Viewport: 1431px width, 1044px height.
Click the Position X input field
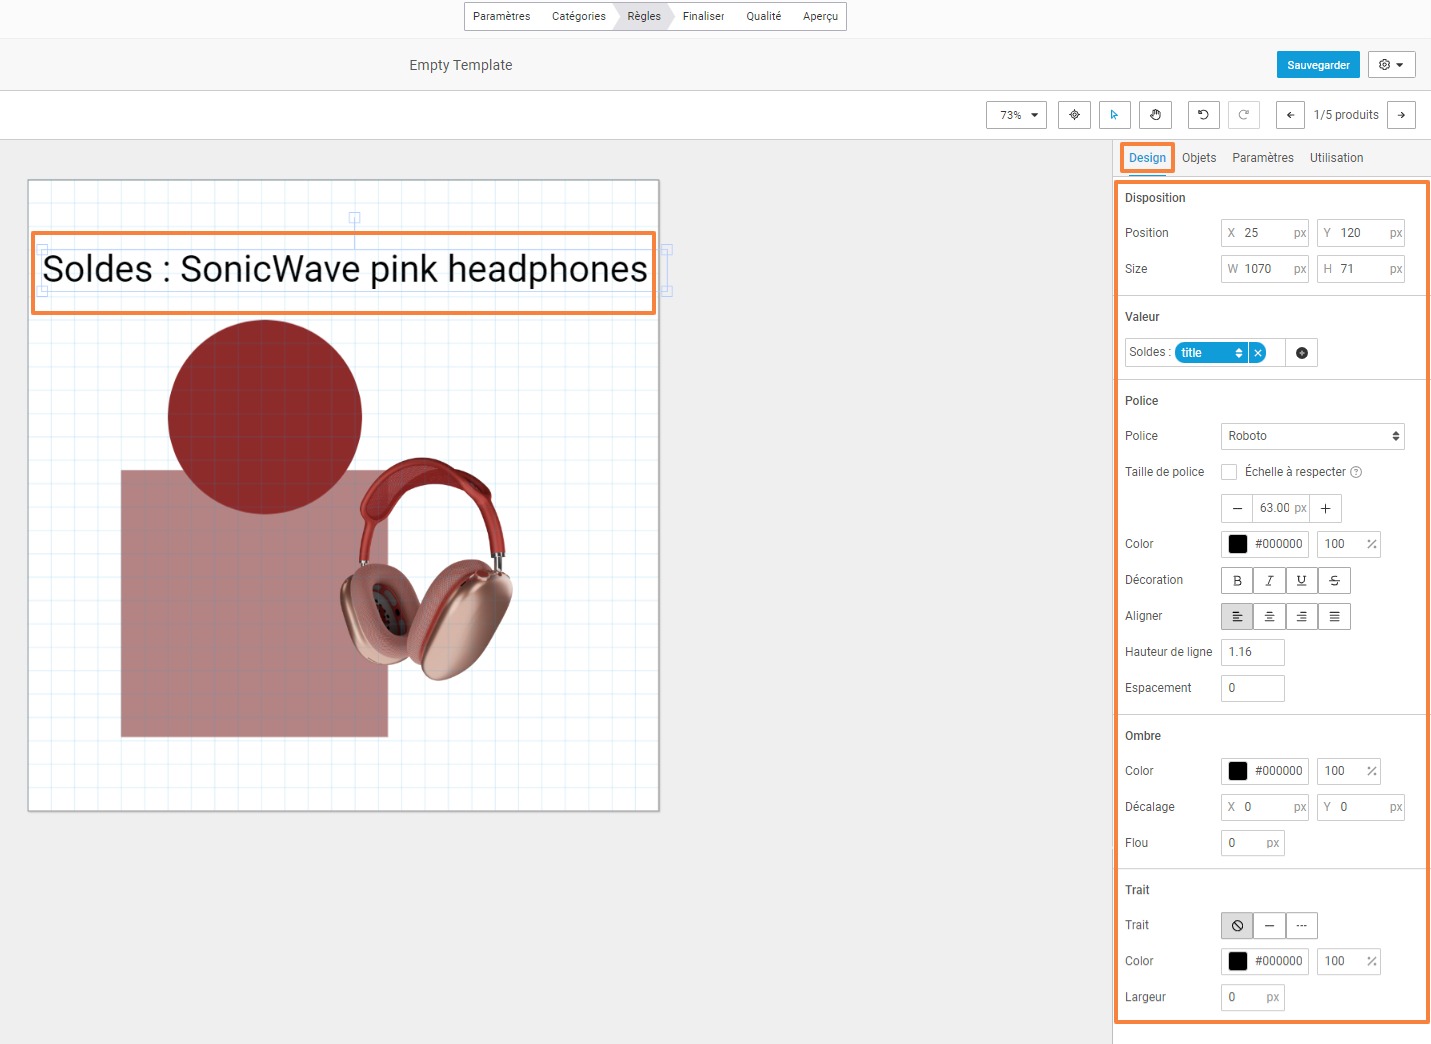point(1265,233)
